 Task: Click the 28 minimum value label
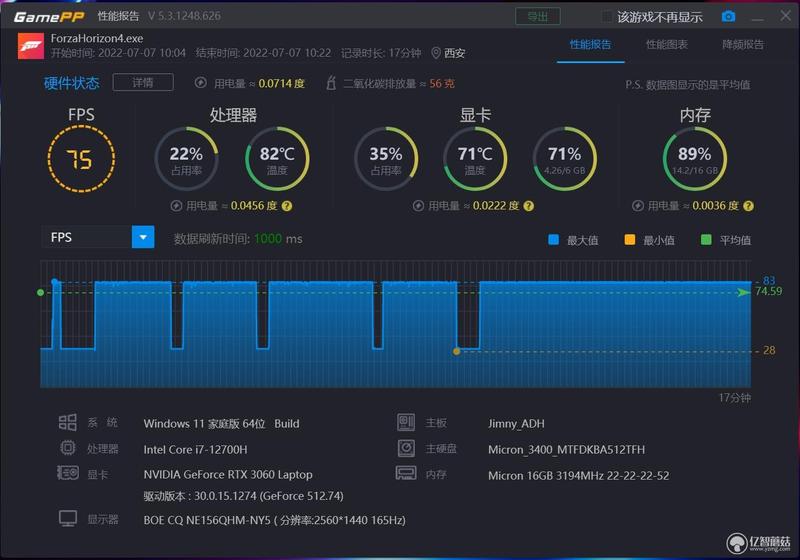769,350
